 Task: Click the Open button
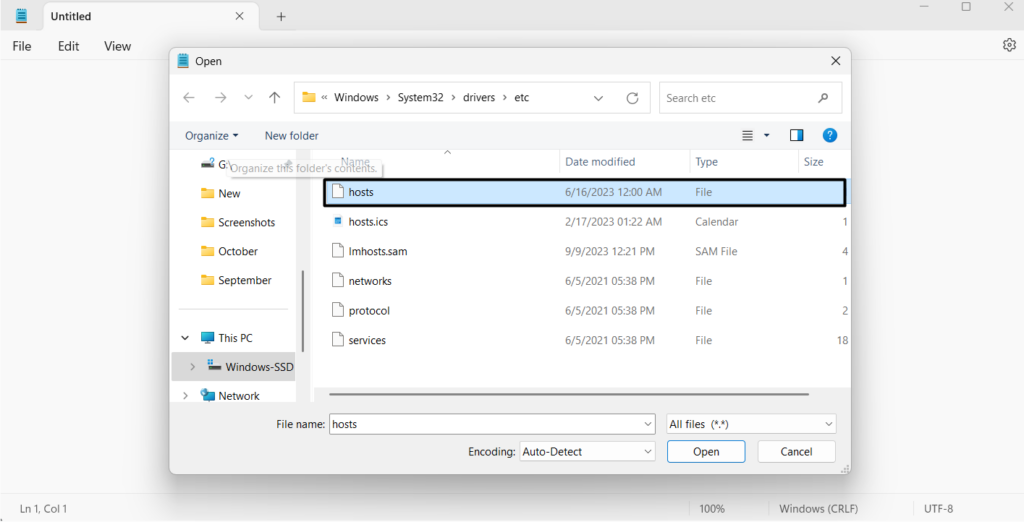[706, 452]
